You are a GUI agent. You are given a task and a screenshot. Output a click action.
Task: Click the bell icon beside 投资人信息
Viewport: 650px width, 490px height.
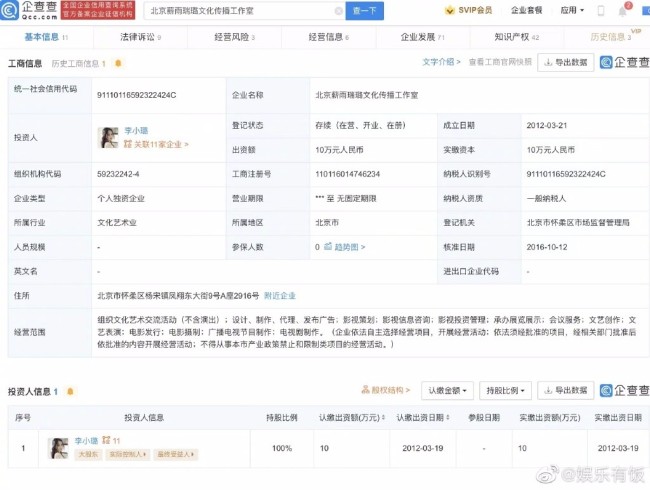pyautogui.click(x=70, y=391)
